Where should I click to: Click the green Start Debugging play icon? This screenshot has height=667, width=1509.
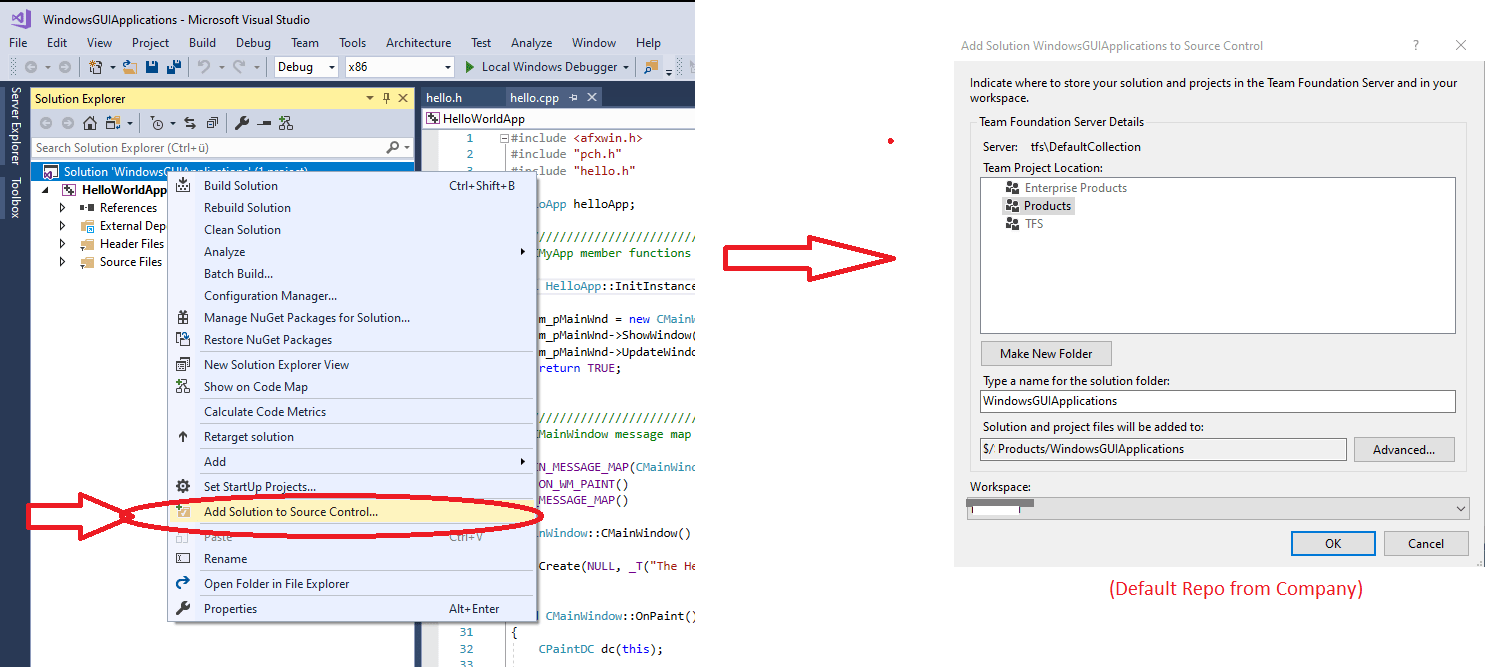coord(471,67)
